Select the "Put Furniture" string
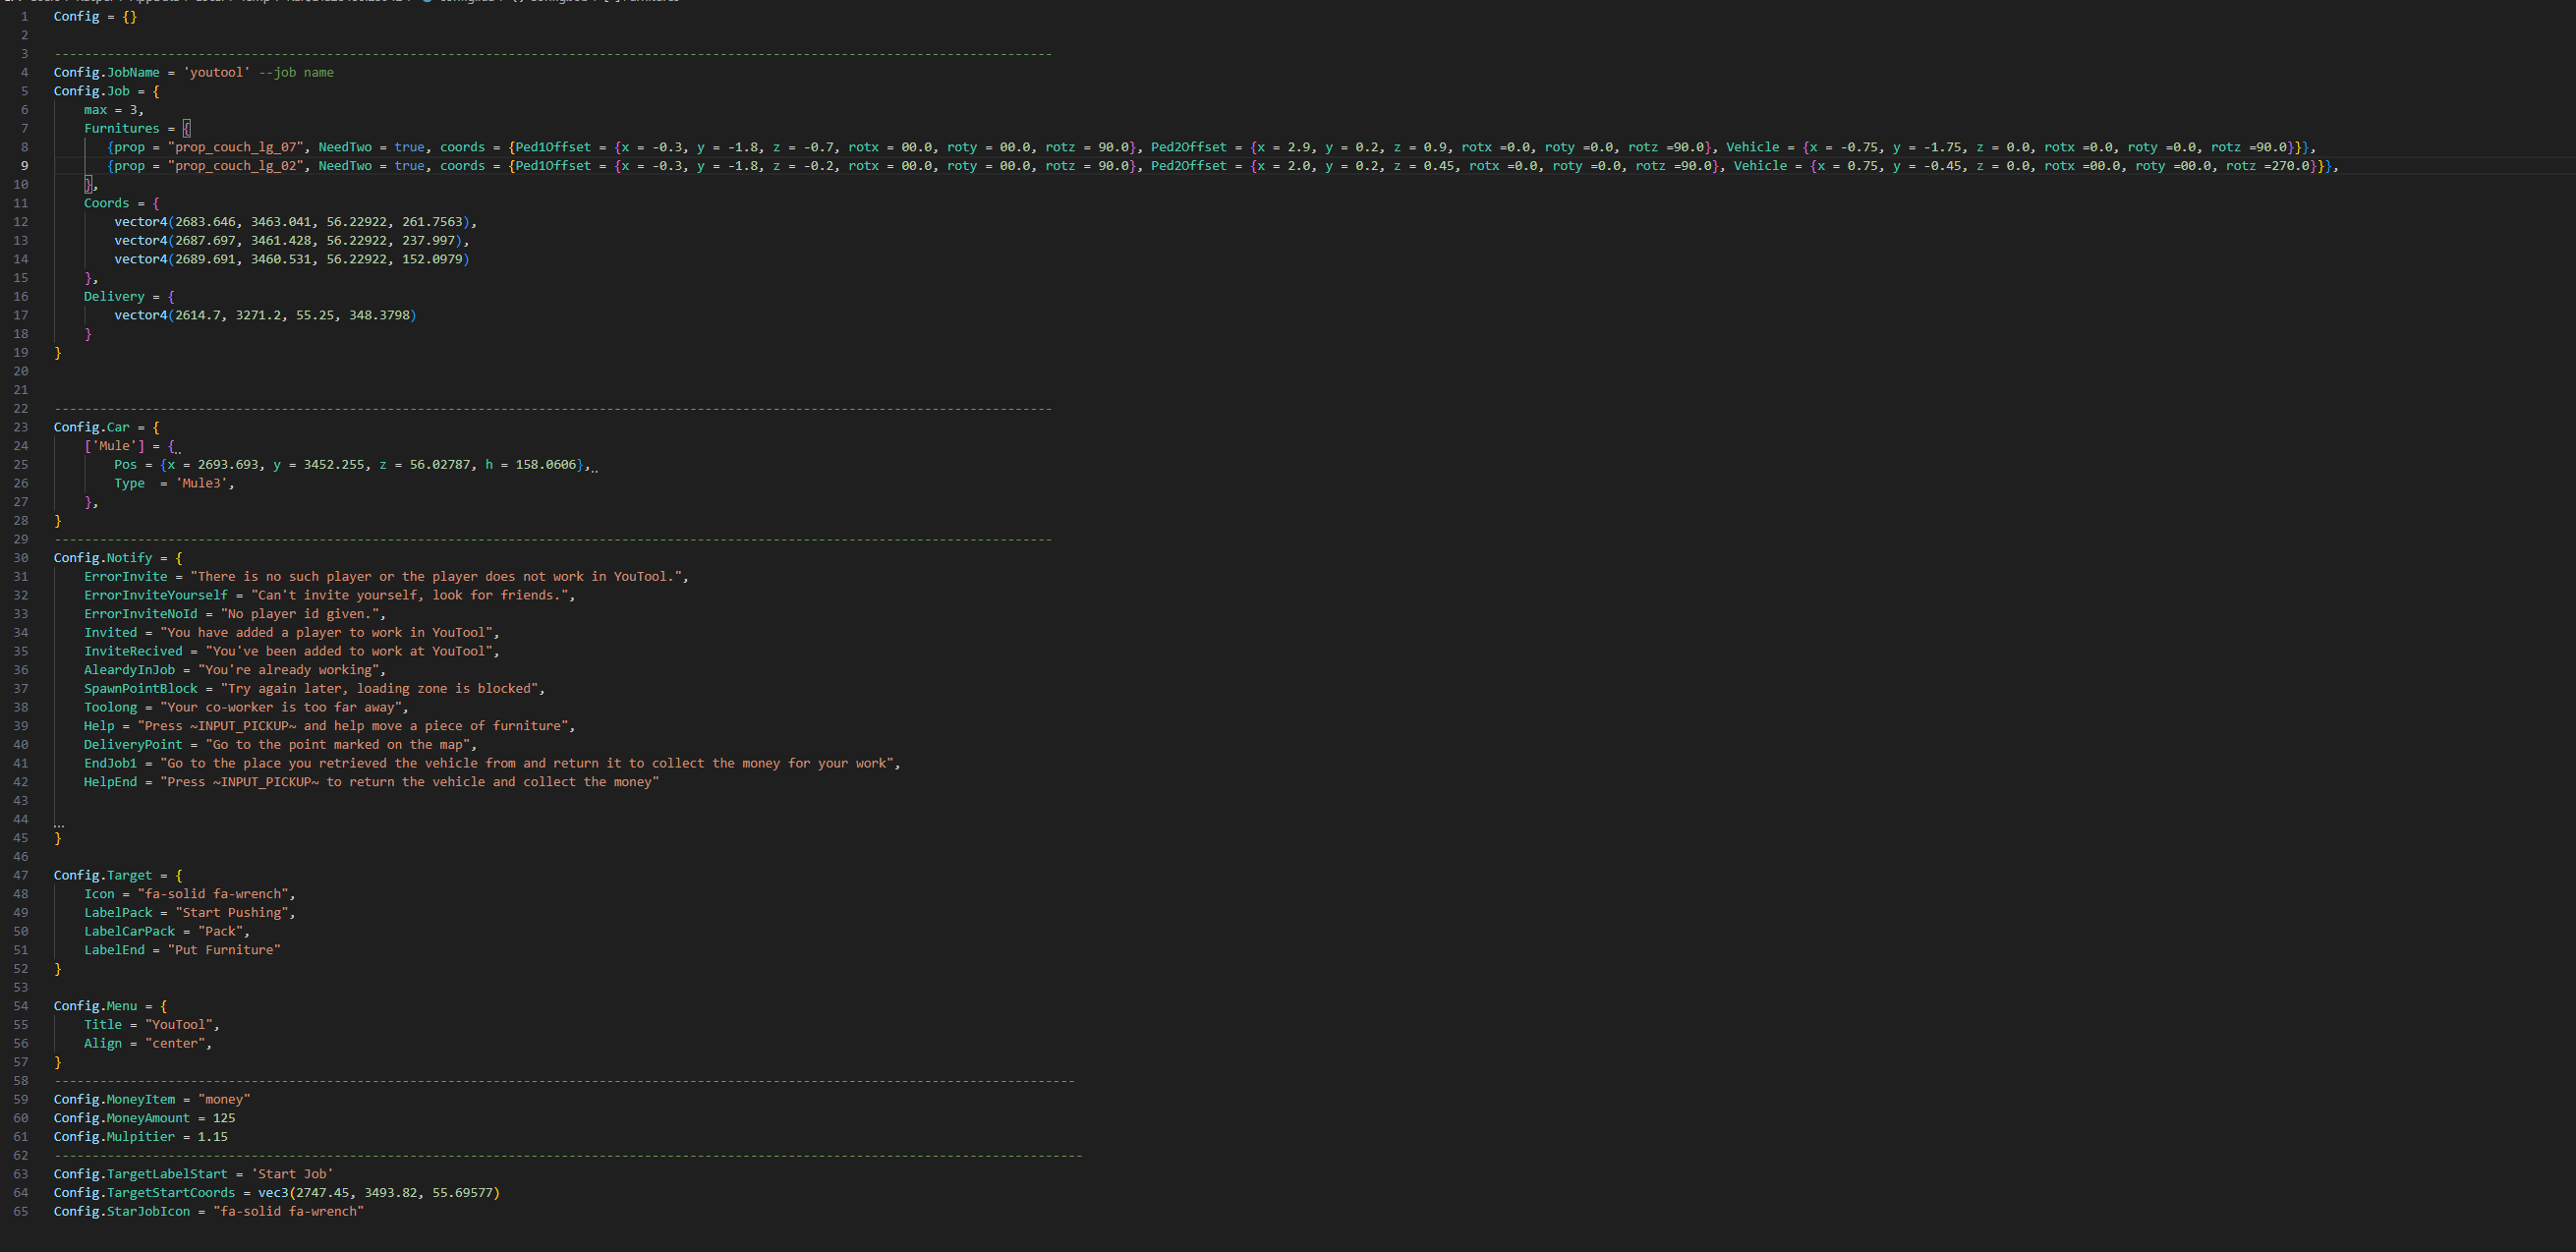The image size is (2576, 1252). 223,950
